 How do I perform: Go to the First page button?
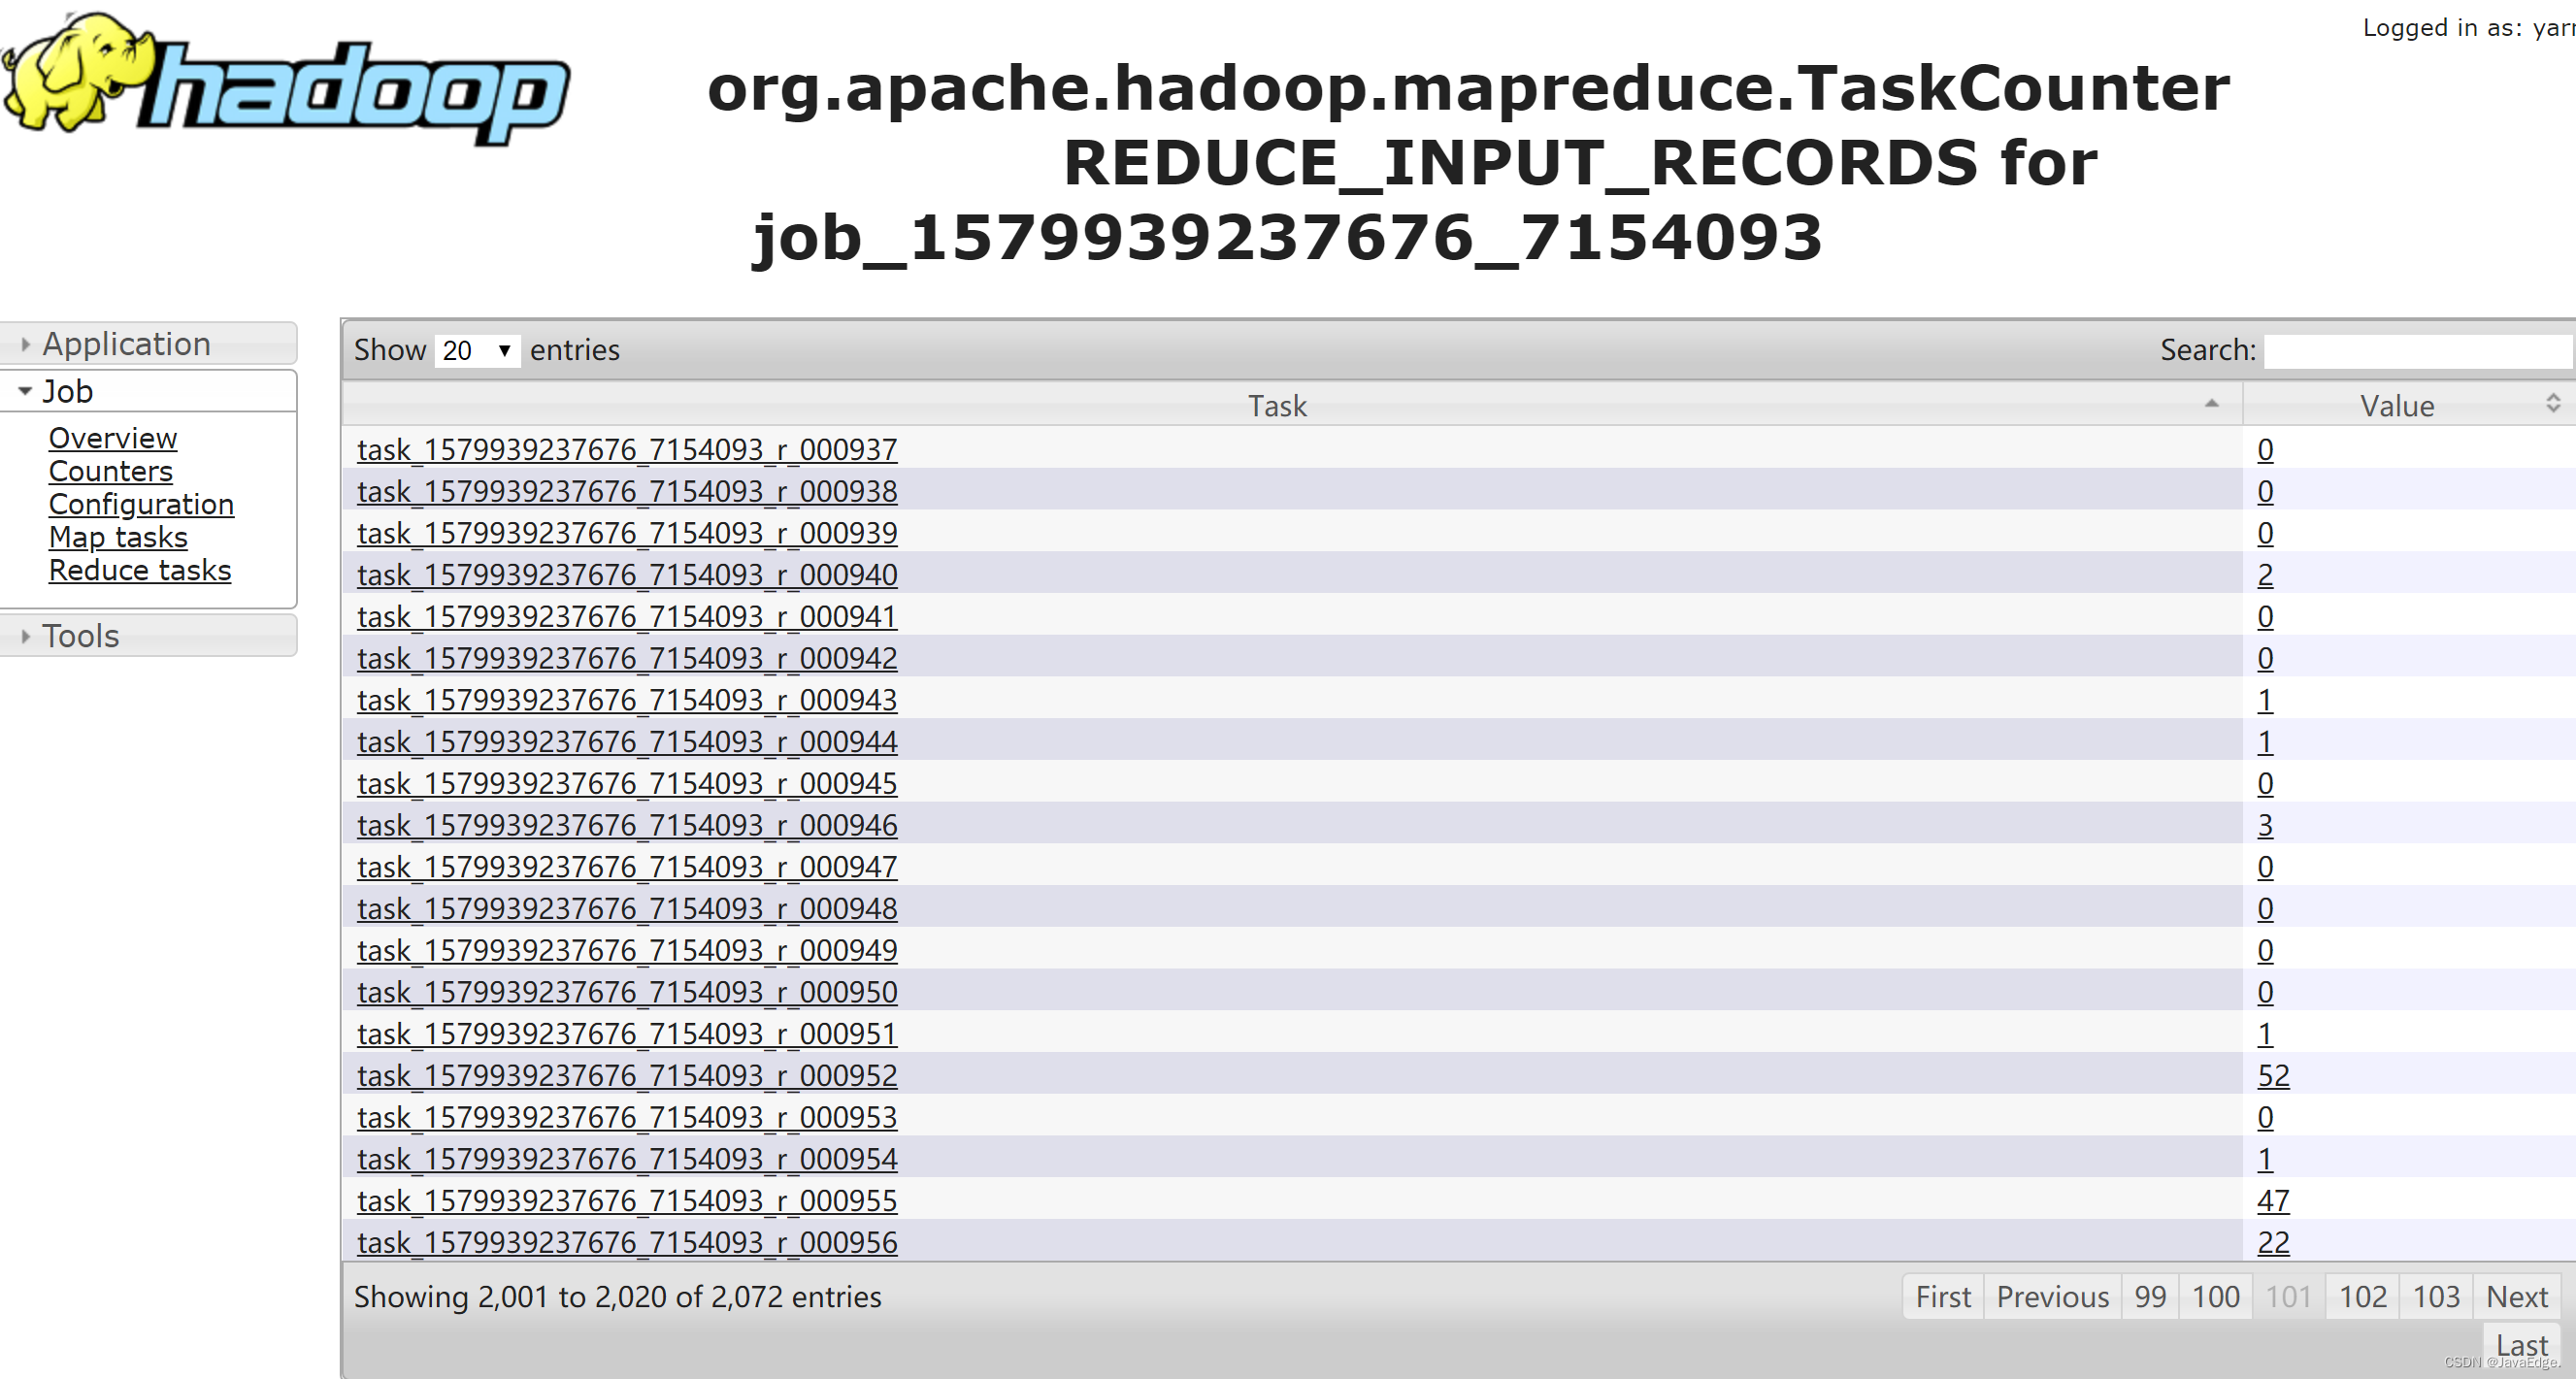pos(1942,1297)
